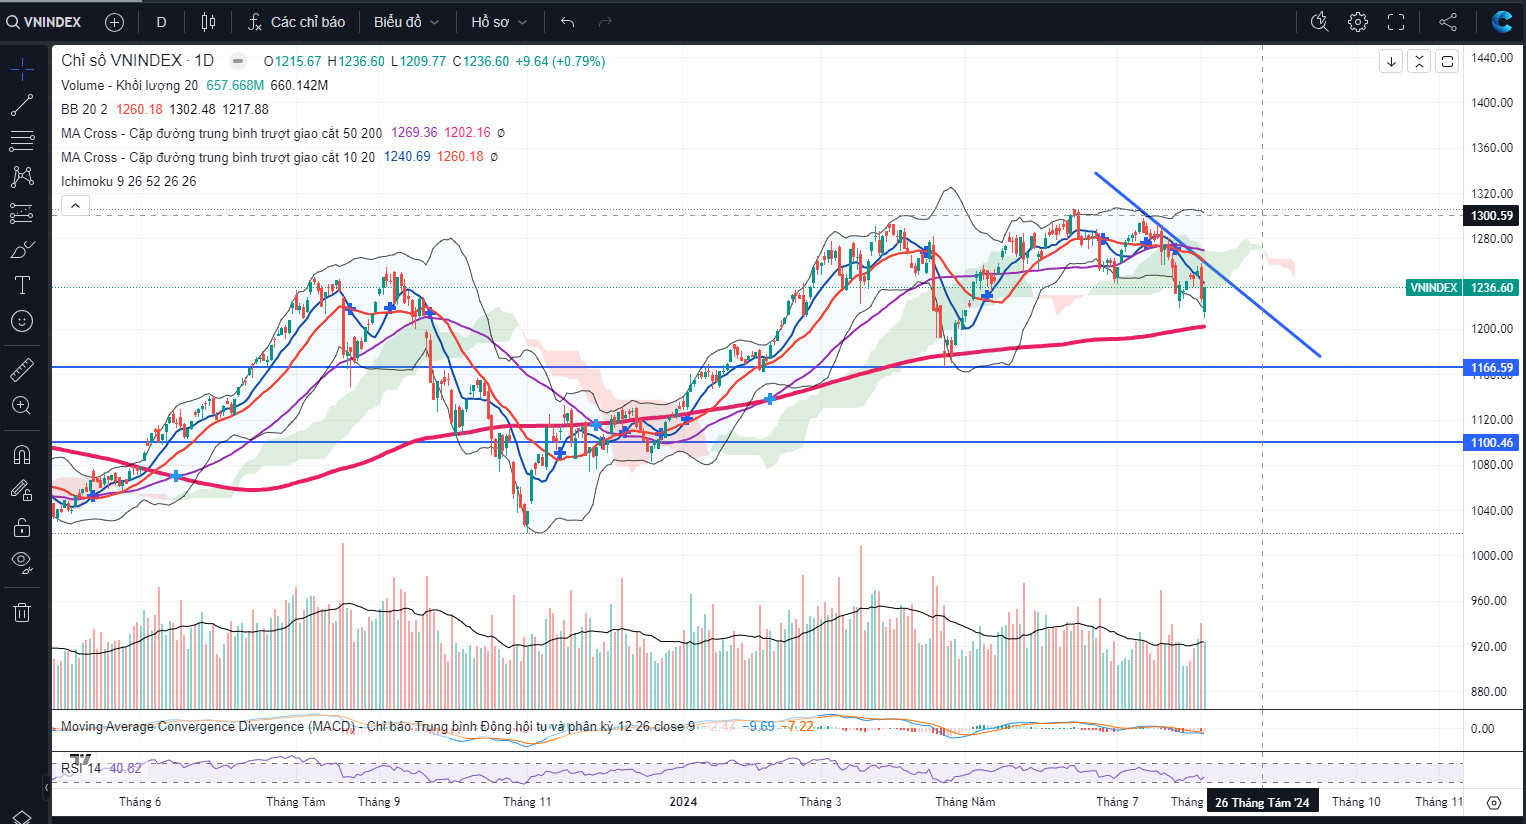Select the Volume - Khối lượng 20 legend
Viewport: 1526px width, 824px height.
click(129, 85)
